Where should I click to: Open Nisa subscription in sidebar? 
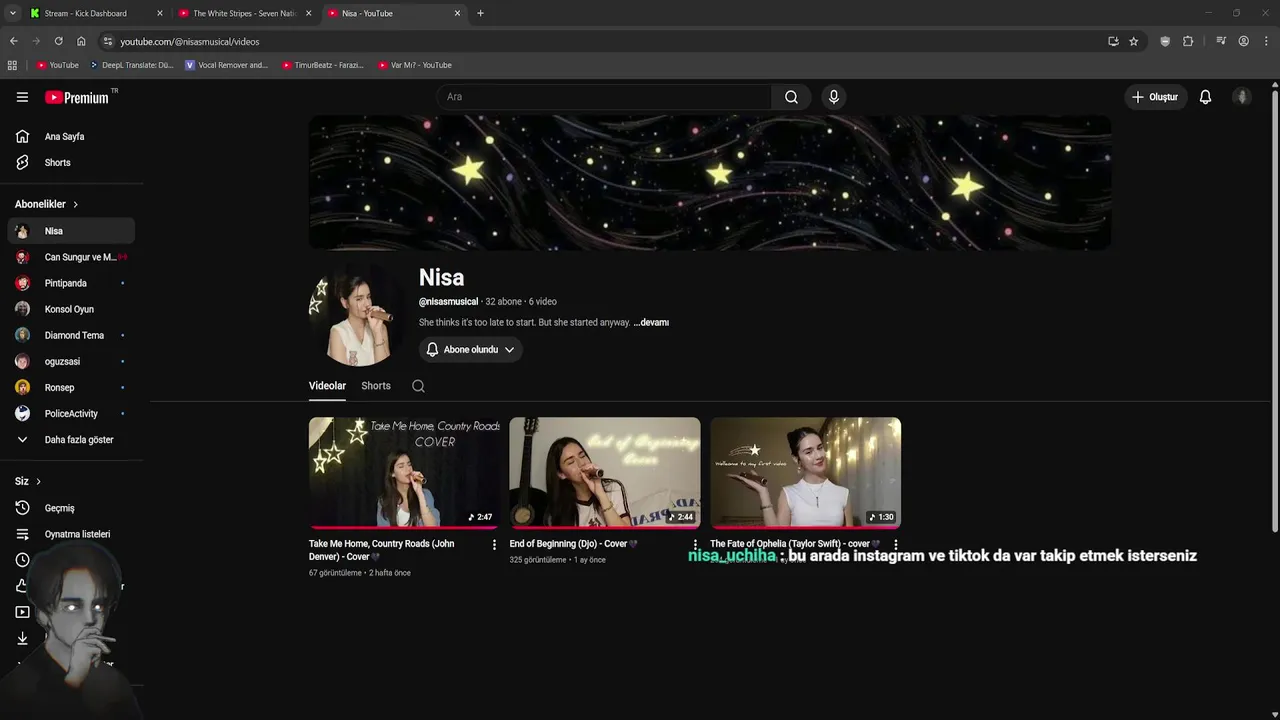pyautogui.click(x=70, y=231)
